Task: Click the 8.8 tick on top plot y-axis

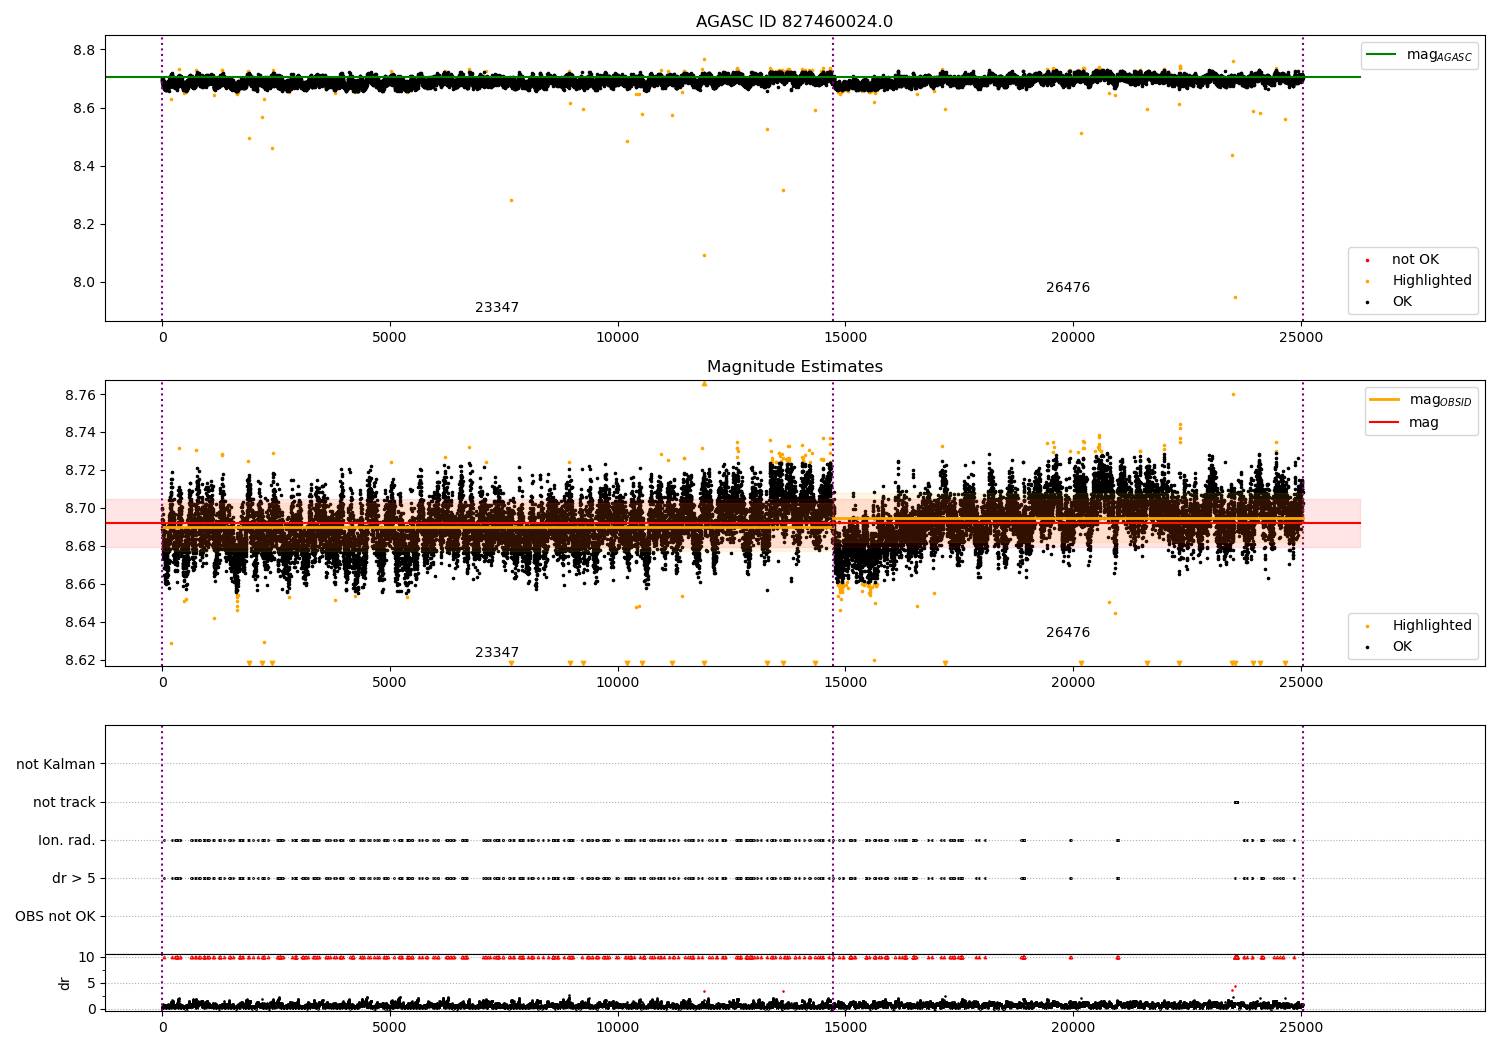Action: click(x=84, y=50)
